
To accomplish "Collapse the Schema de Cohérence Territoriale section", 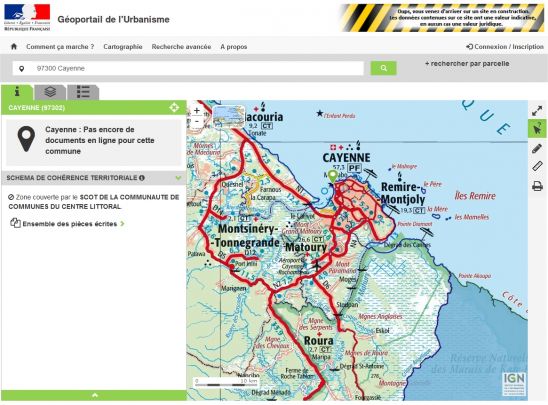I will (x=178, y=178).
